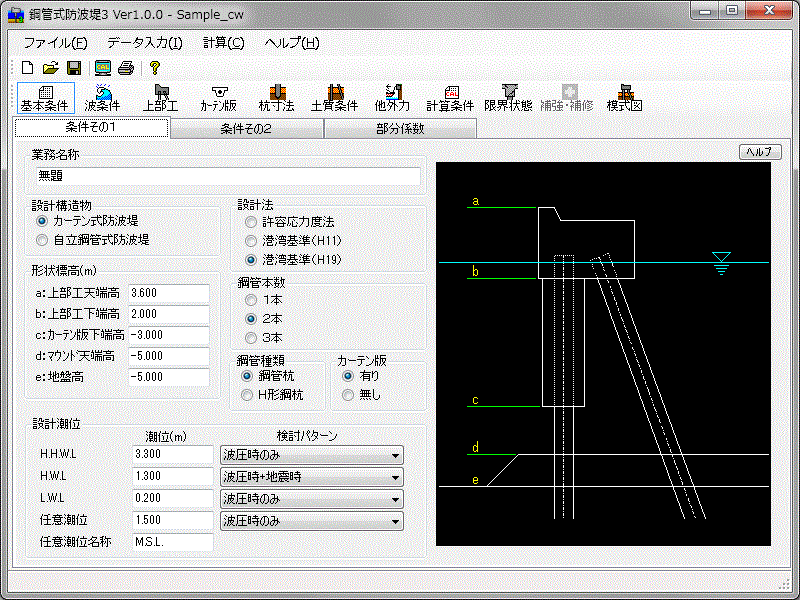This screenshot has width=800, height=600.
Task: Expand the H.W.L 検討パターン dropdown
Action: tap(396, 477)
